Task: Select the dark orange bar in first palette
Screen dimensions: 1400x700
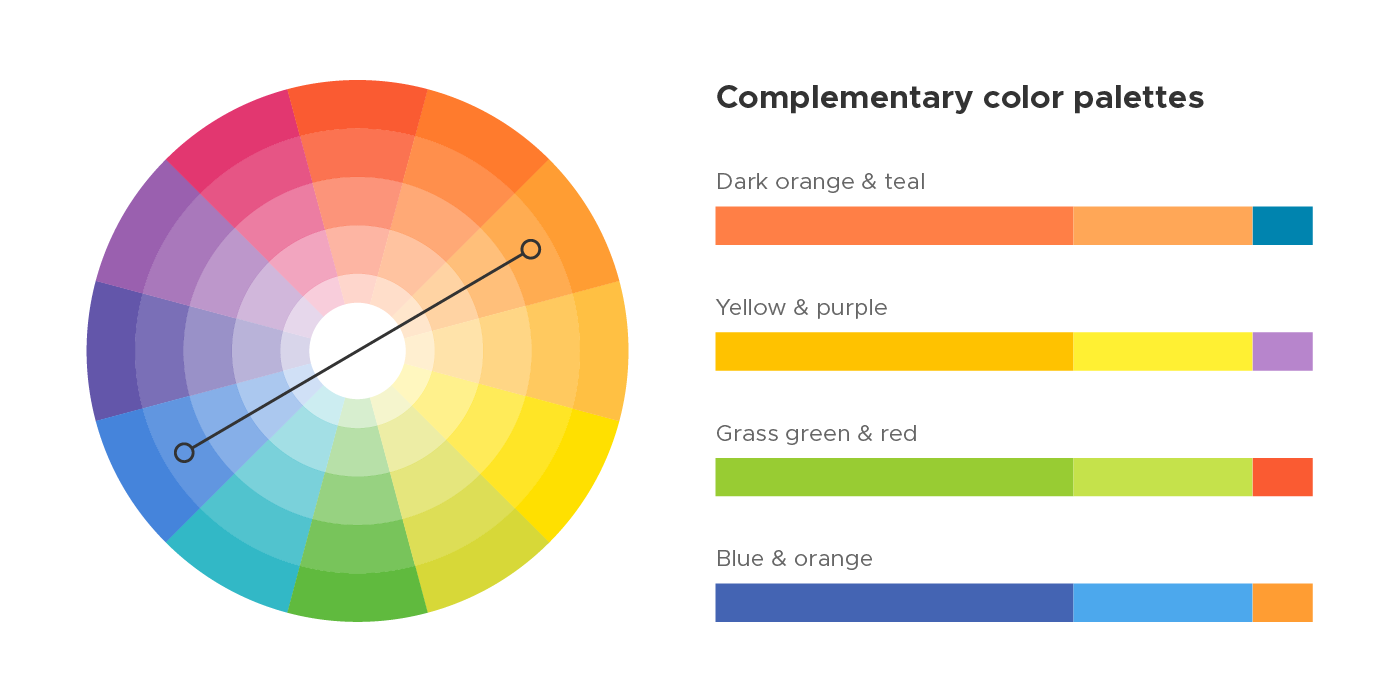Action: (x=894, y=226)
